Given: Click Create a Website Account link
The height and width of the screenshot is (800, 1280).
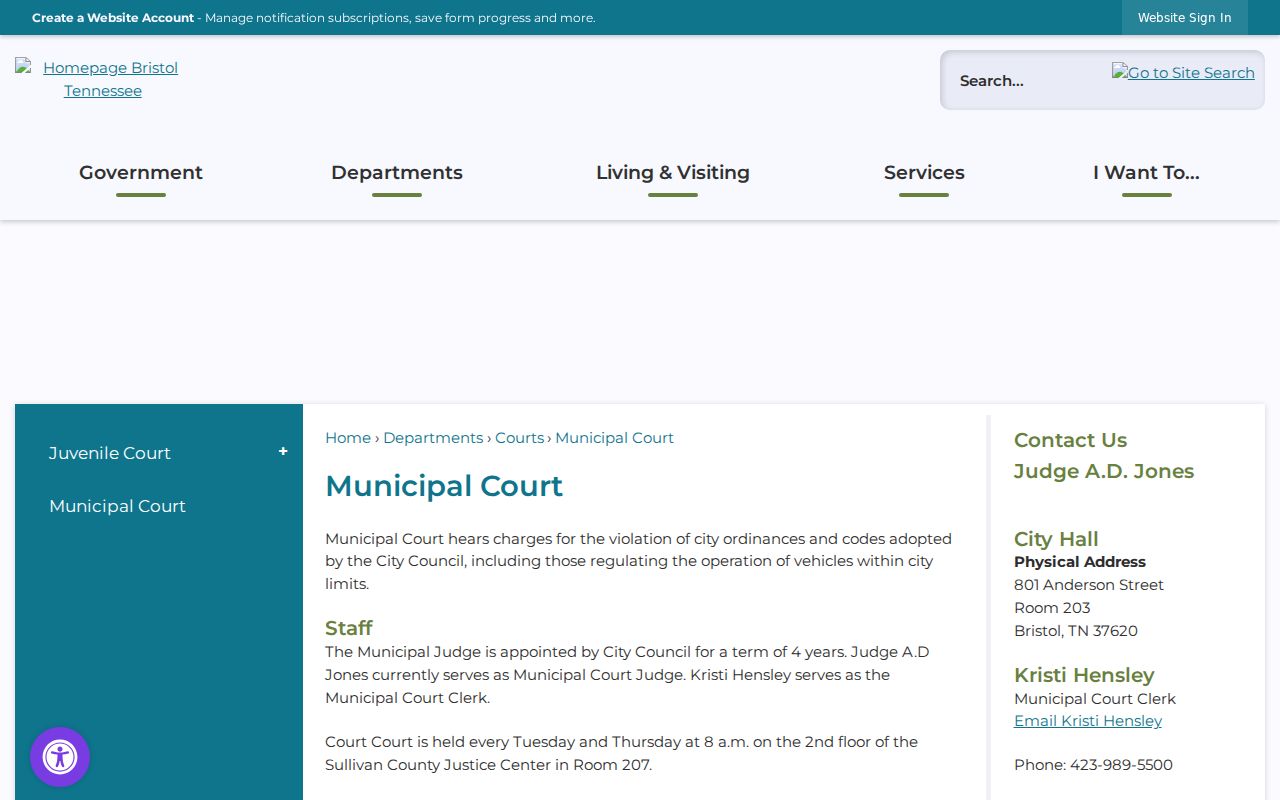Looking at the screenshot, I should pos(113,18).
